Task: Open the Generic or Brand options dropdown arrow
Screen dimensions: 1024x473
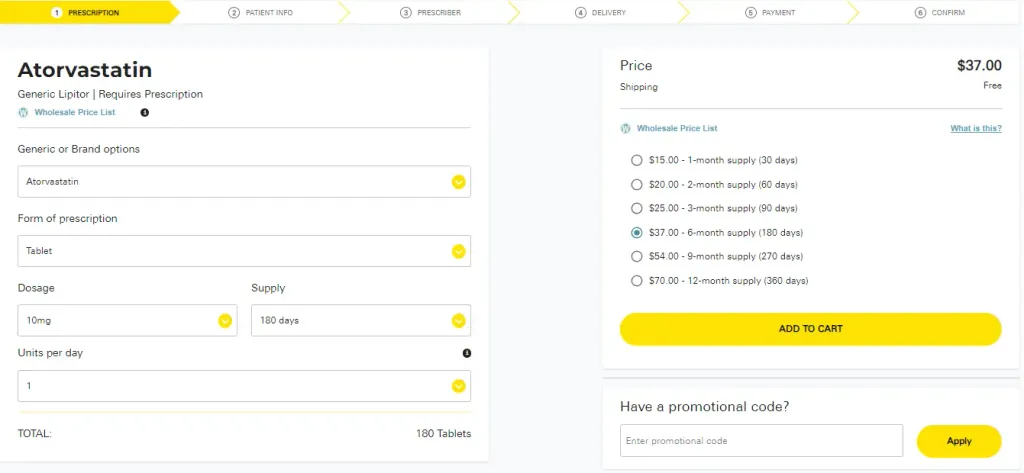Action: coord(458,182)
